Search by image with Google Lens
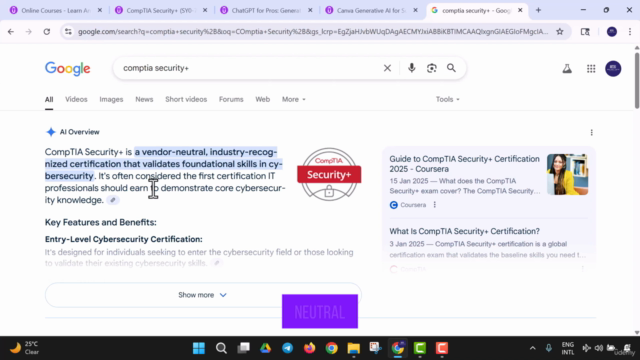640x360 pixels. point(431,68)
